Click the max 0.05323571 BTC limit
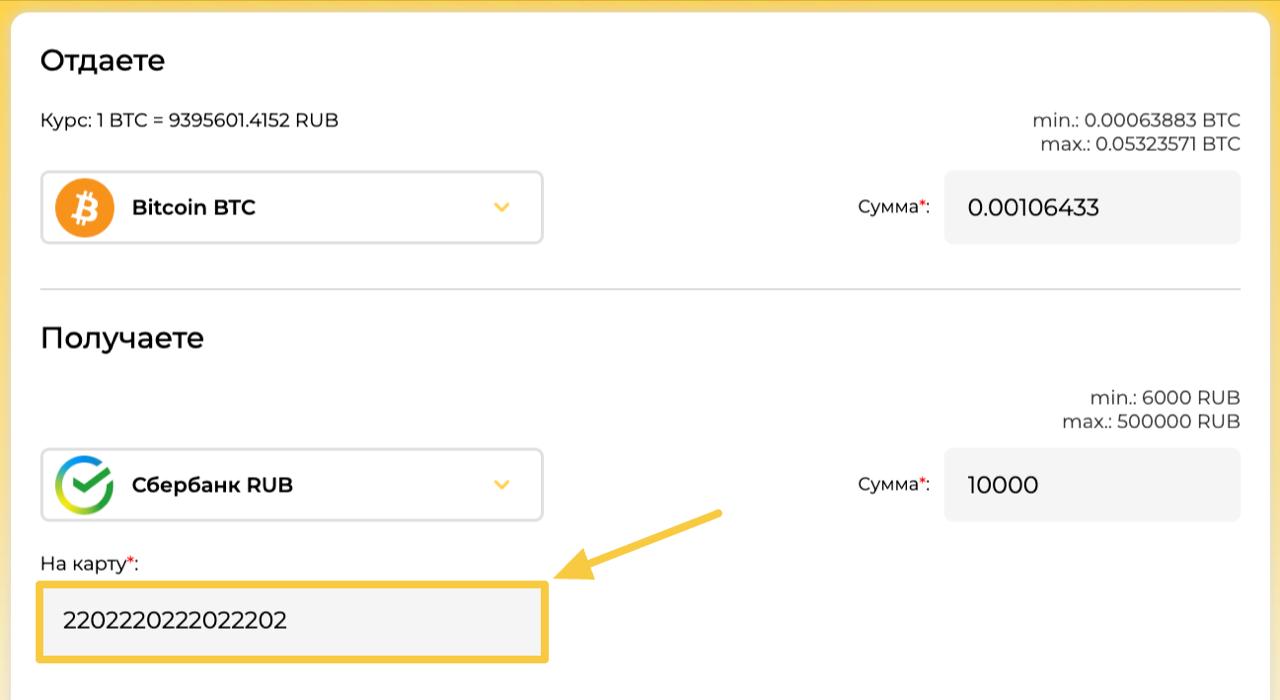Image resolution: width=1280 pixels, height=700 pixels. pyautogui.click(x=1139, y=144)
